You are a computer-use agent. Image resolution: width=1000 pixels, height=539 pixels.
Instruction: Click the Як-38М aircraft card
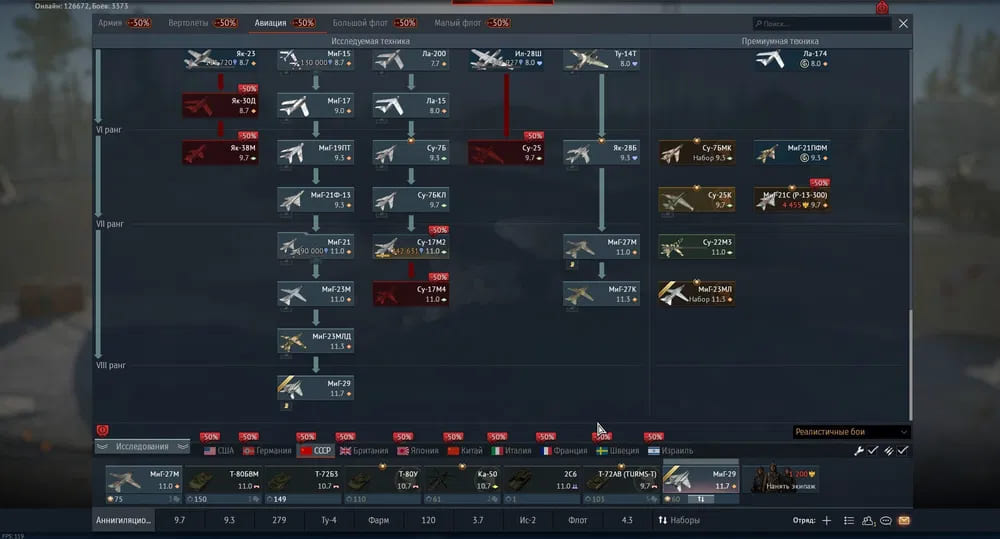(x=219, y=153)
